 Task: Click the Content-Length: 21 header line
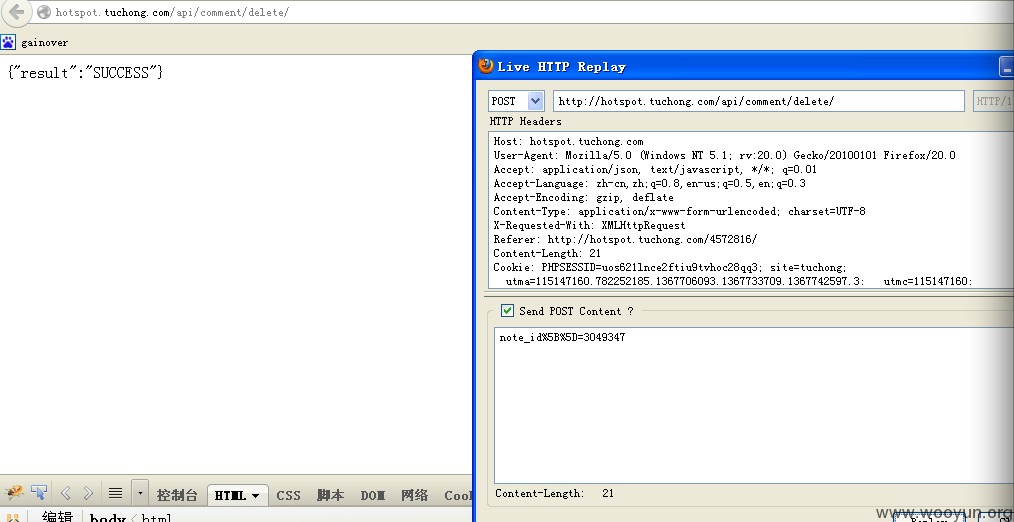coord(547,254)
